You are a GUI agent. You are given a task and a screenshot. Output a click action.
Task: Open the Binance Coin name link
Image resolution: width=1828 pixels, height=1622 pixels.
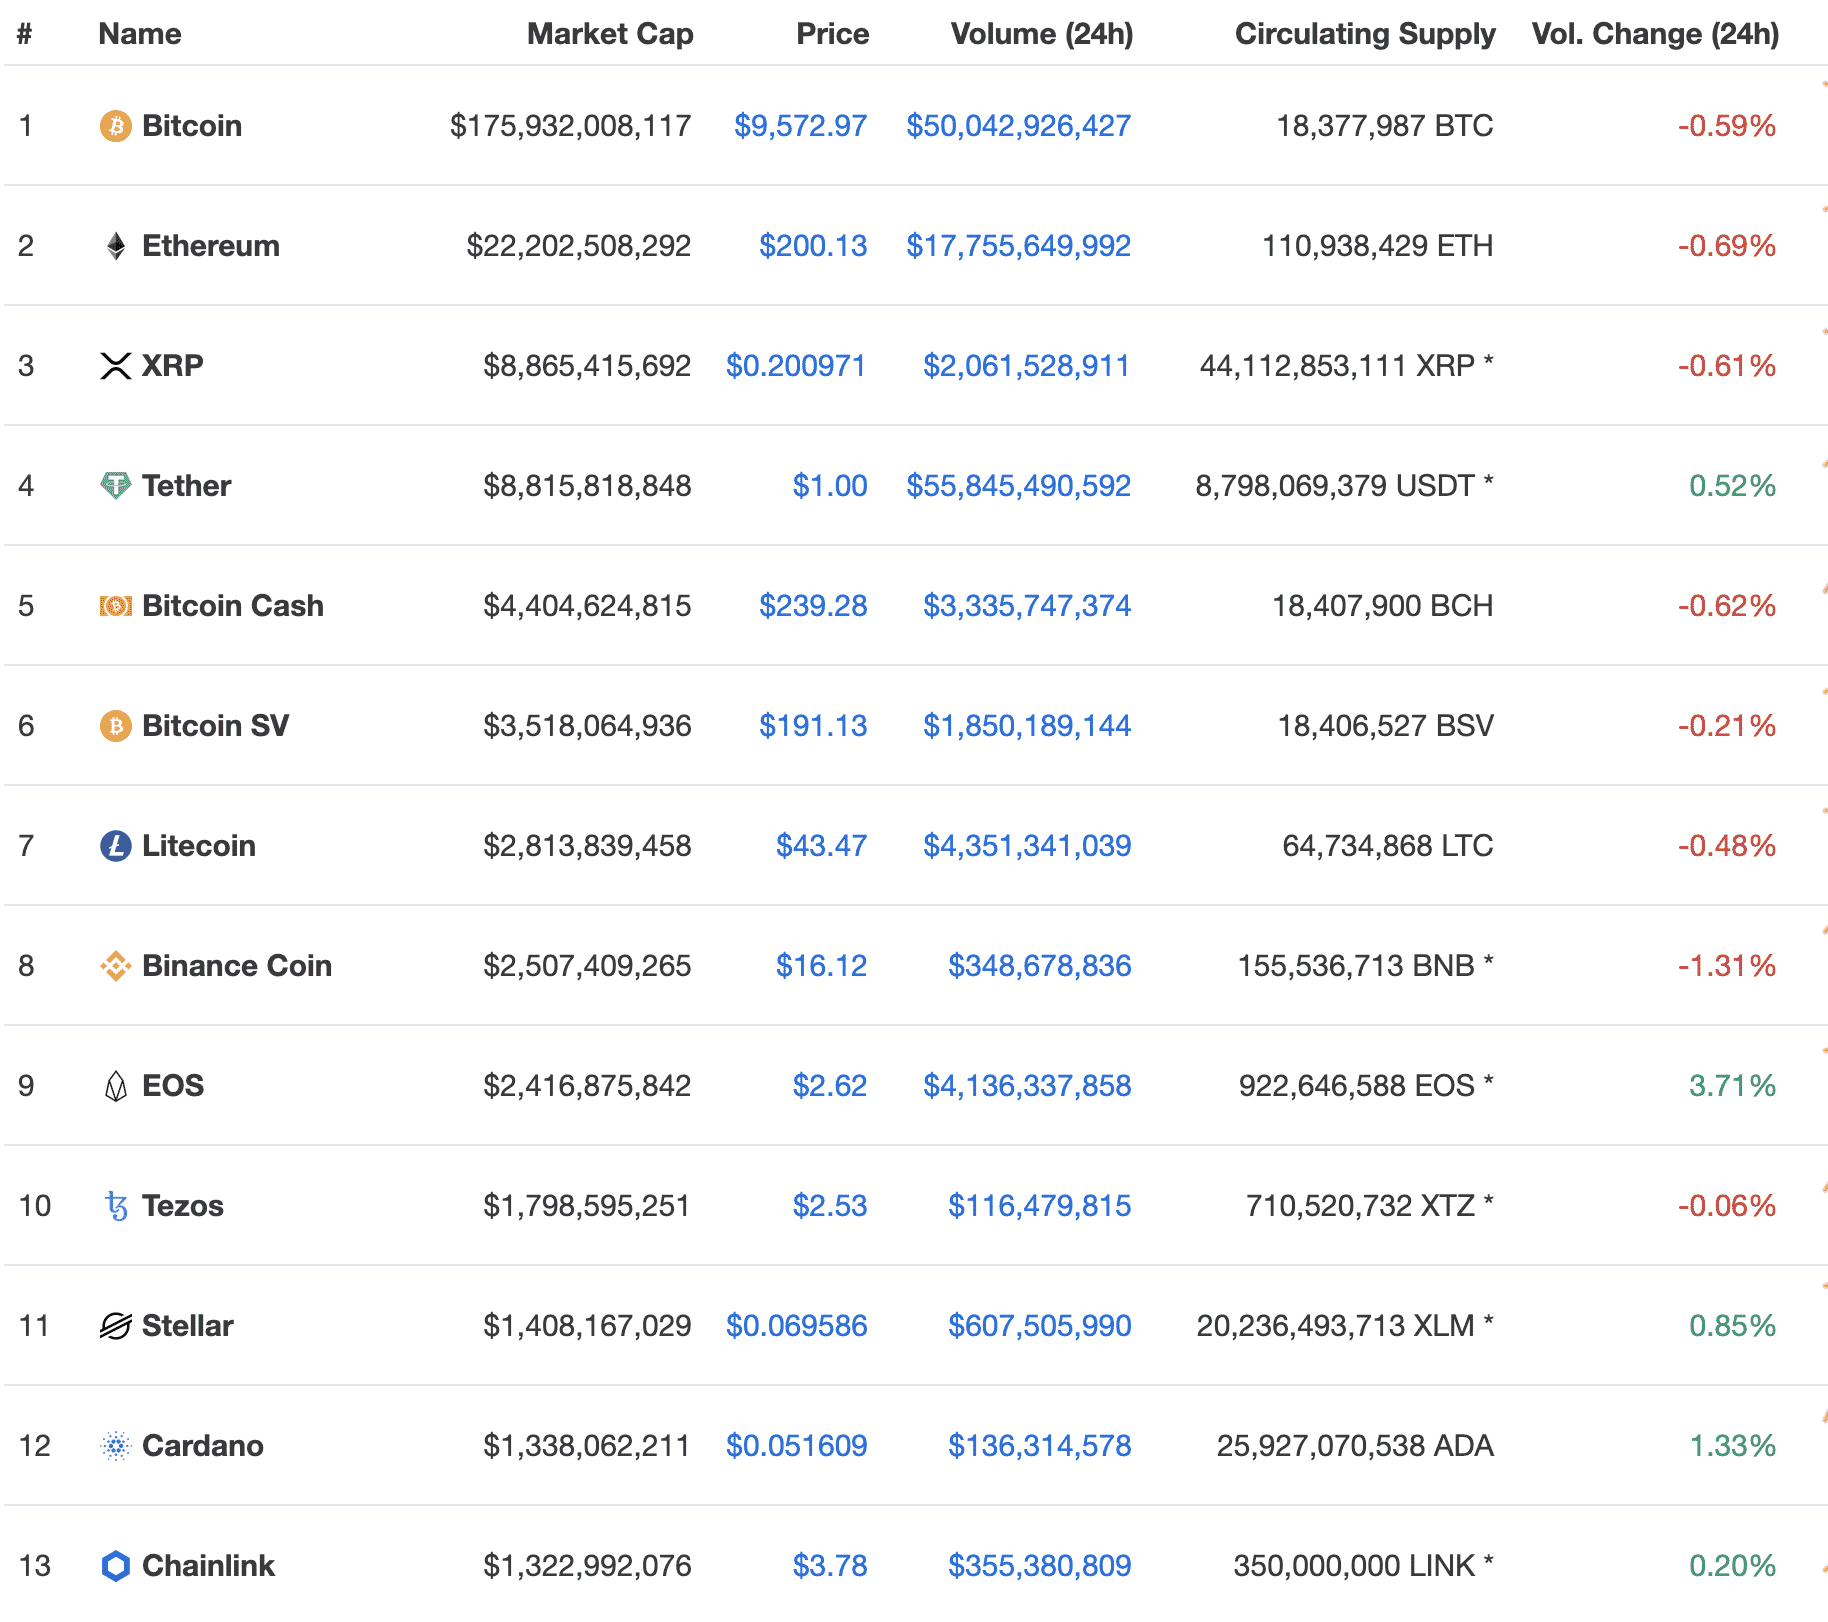237,966
